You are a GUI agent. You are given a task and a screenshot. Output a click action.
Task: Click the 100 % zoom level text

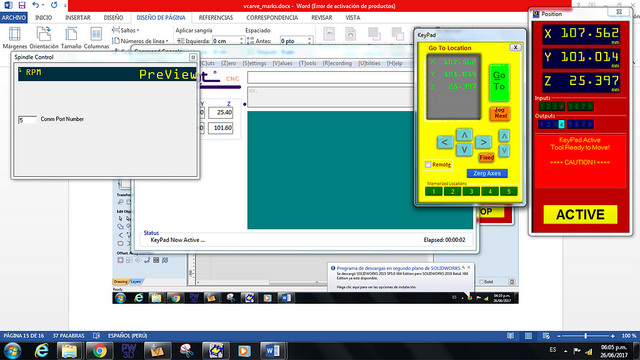click(x=629, y=336)
